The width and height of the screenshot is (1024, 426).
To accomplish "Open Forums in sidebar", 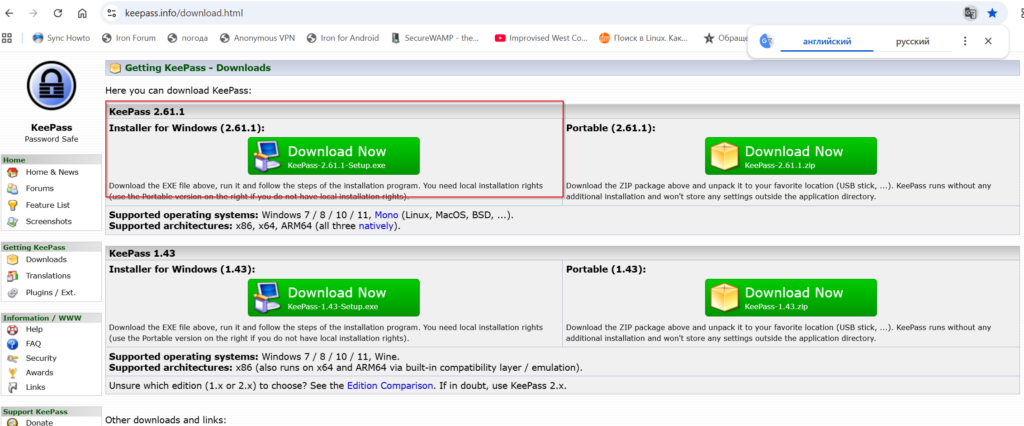I will click(40, 188).
